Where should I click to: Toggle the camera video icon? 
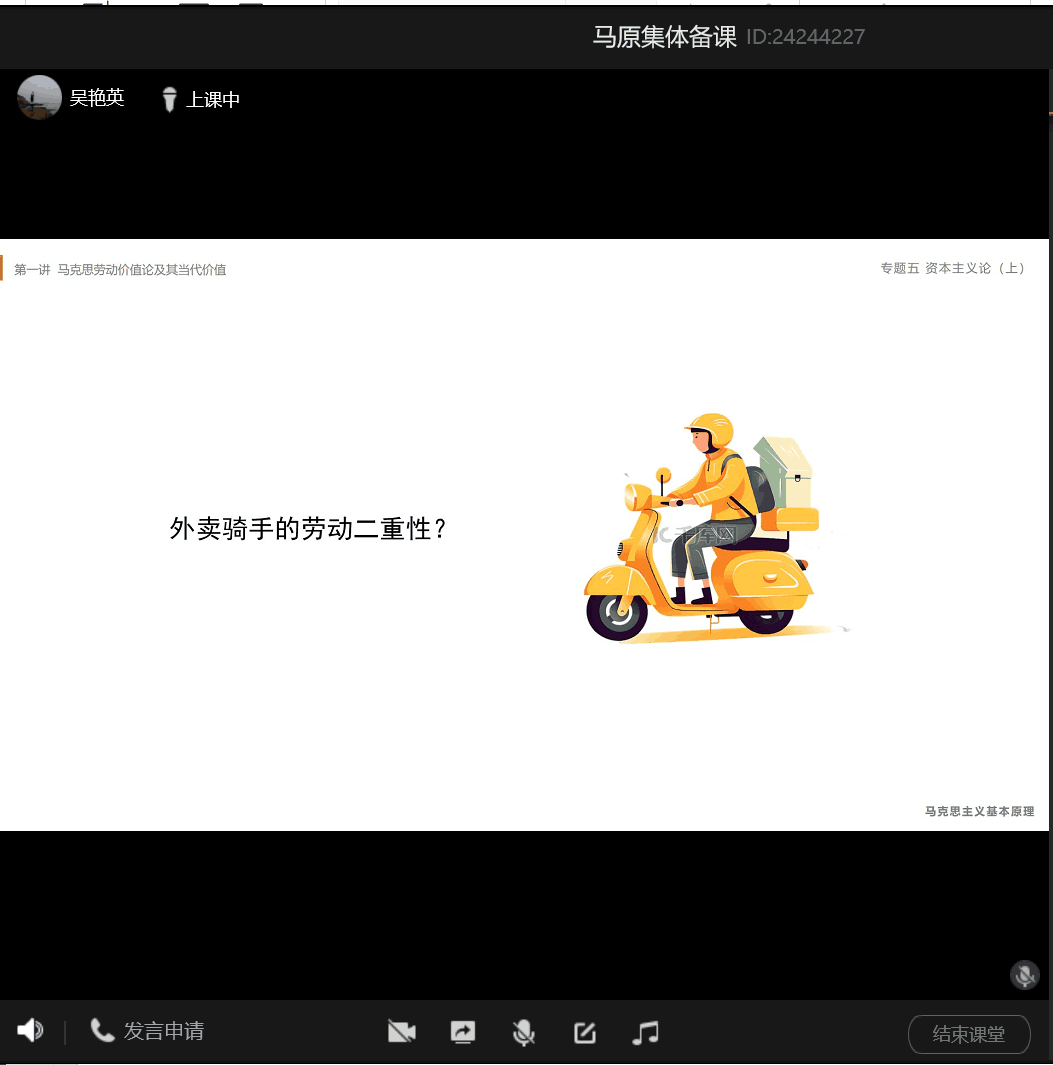[401, 1032]
